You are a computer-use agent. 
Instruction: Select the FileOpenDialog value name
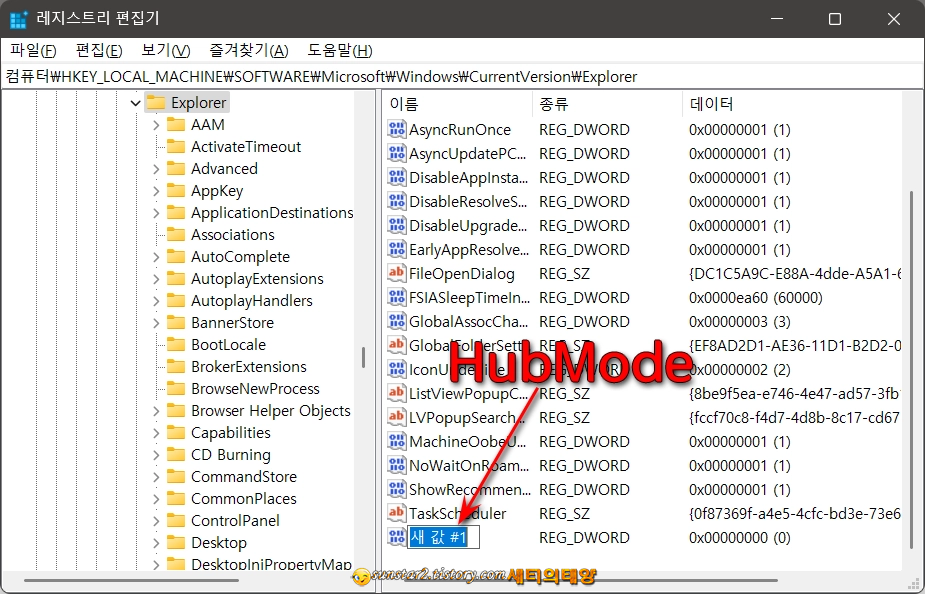(461, 274)
